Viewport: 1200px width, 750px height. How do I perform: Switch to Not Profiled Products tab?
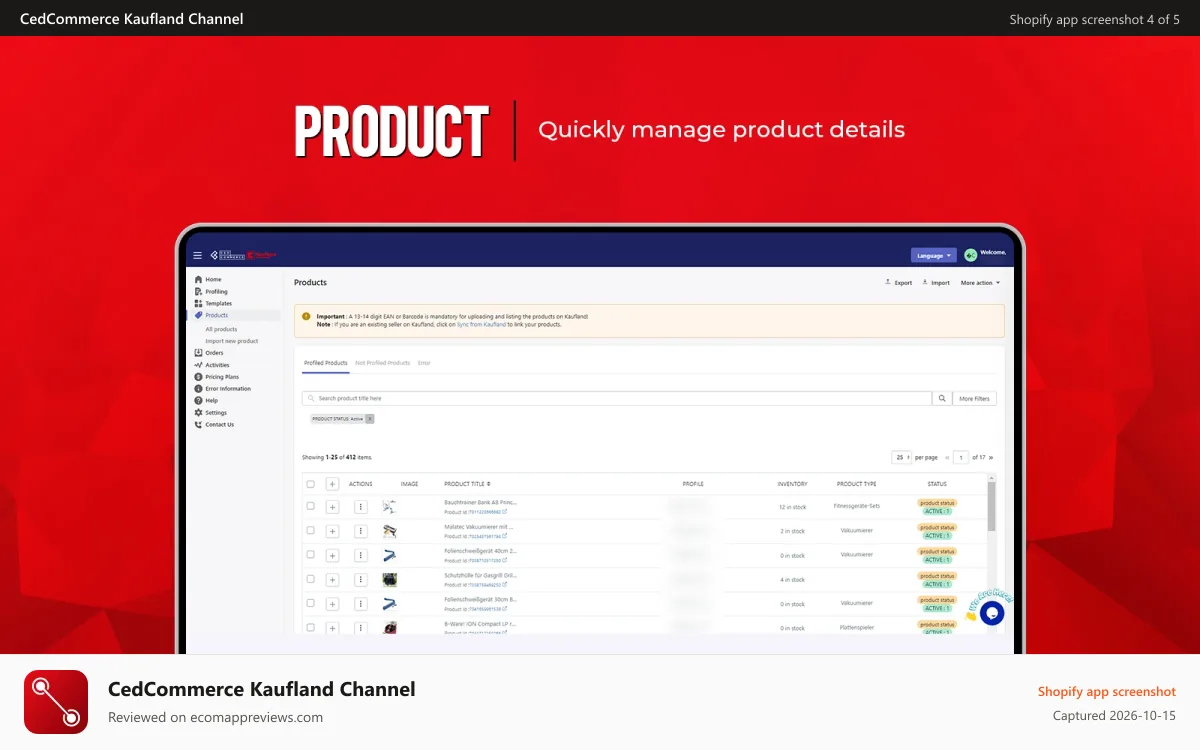pyautogui.click(x=383, y=363)
